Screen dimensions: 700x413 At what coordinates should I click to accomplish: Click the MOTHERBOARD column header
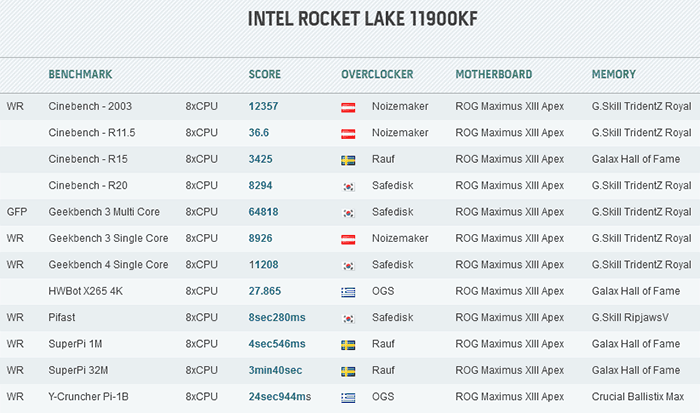click(x=494, y=74)
